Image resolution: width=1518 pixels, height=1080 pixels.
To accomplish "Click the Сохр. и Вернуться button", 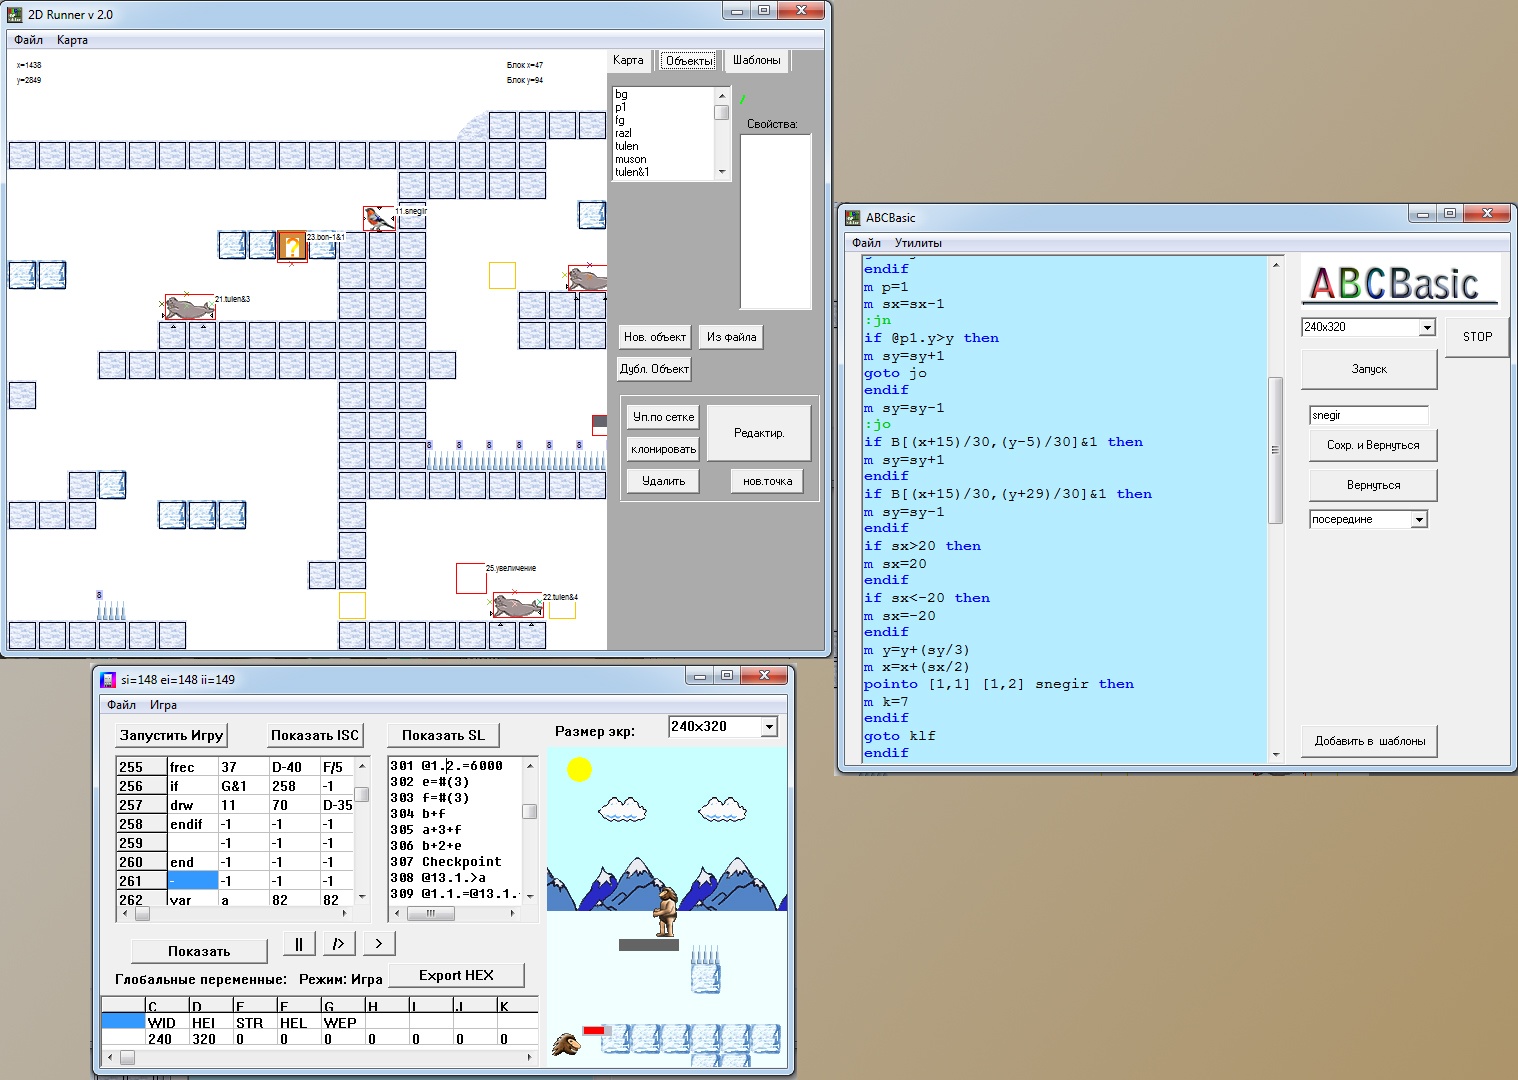I will 1373,445.
